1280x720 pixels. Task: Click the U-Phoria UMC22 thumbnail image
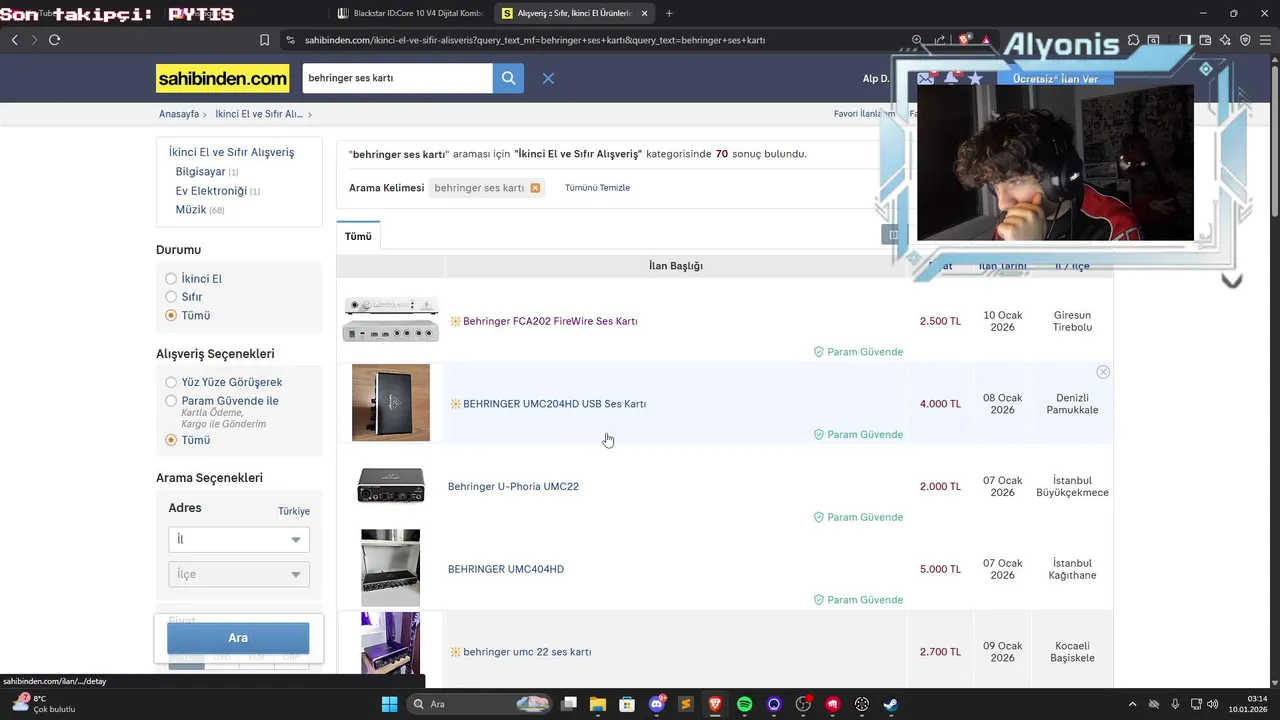coord(391,486)
